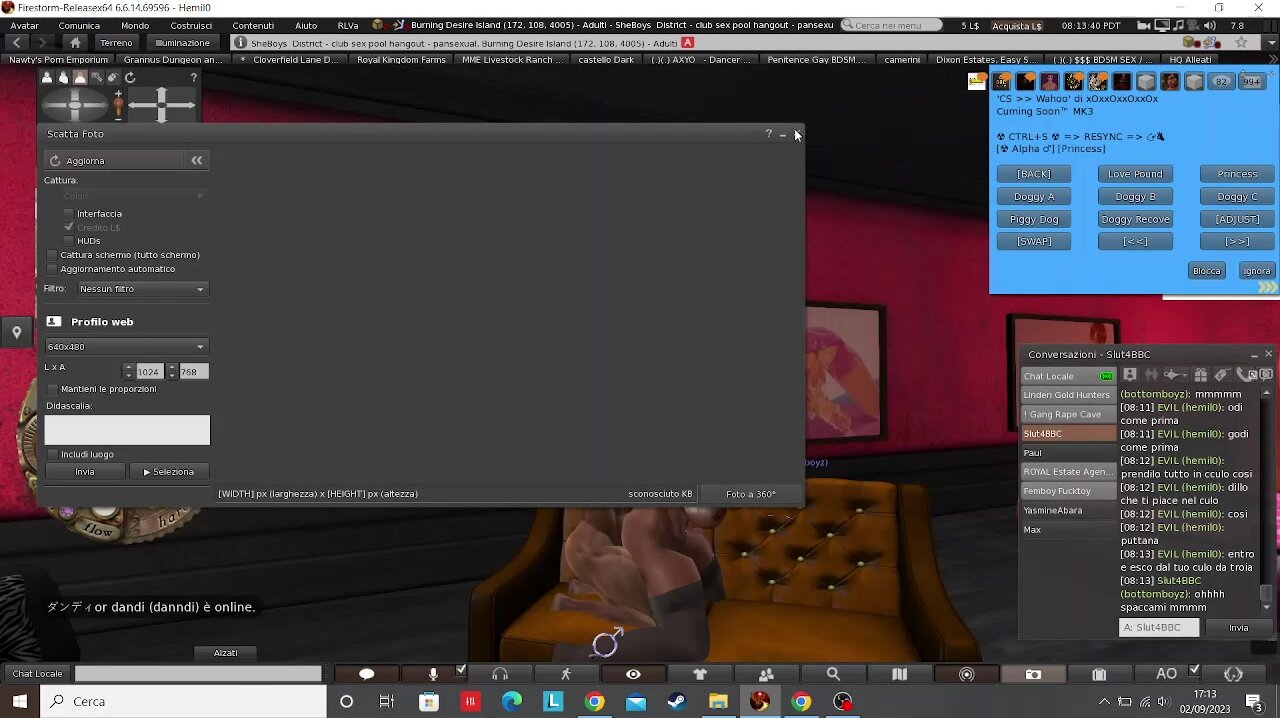Switch to the Chat Locale conversation tab

point(1049,376)
